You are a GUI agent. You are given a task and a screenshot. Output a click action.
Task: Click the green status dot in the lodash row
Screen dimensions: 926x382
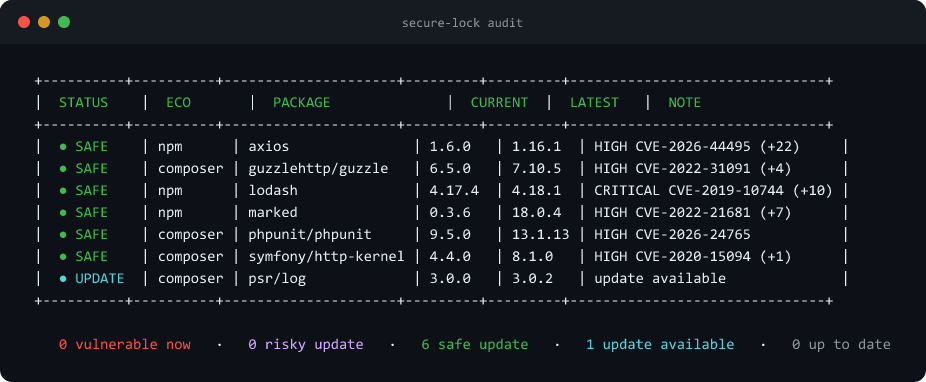pos(63,191)
